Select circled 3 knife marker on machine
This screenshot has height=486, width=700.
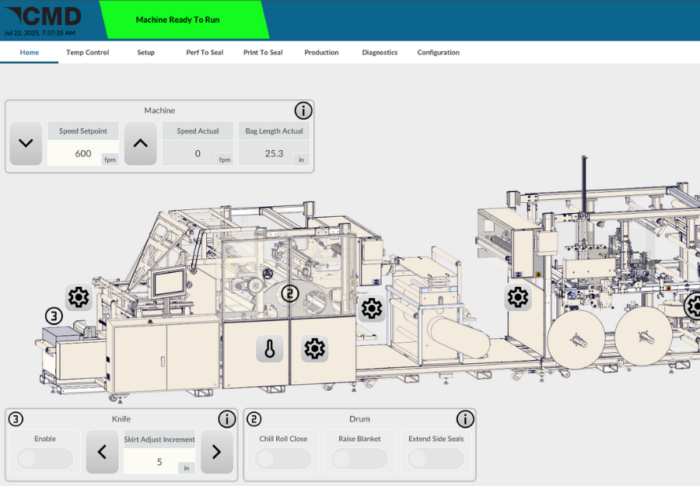coord(54,316)
